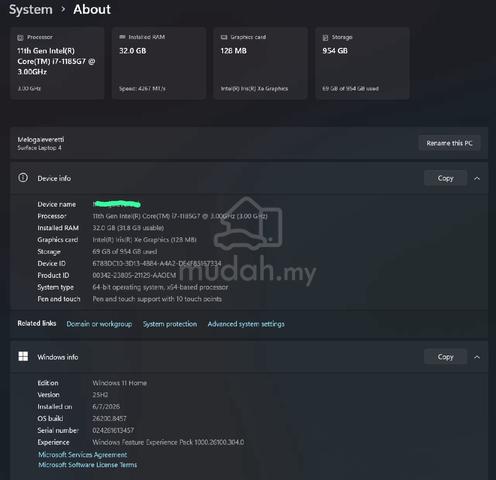Go back to System in the breadcrumb
The height and width of the screenshot is (480, 496).
(31, 9)
